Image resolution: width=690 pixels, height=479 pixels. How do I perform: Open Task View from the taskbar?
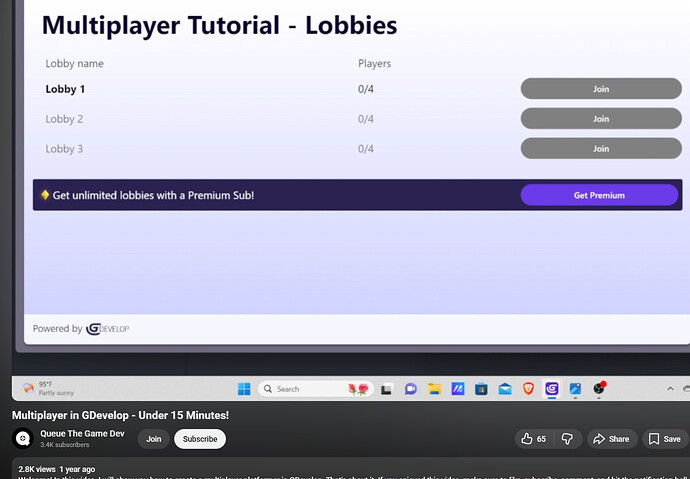pos(384,388)
